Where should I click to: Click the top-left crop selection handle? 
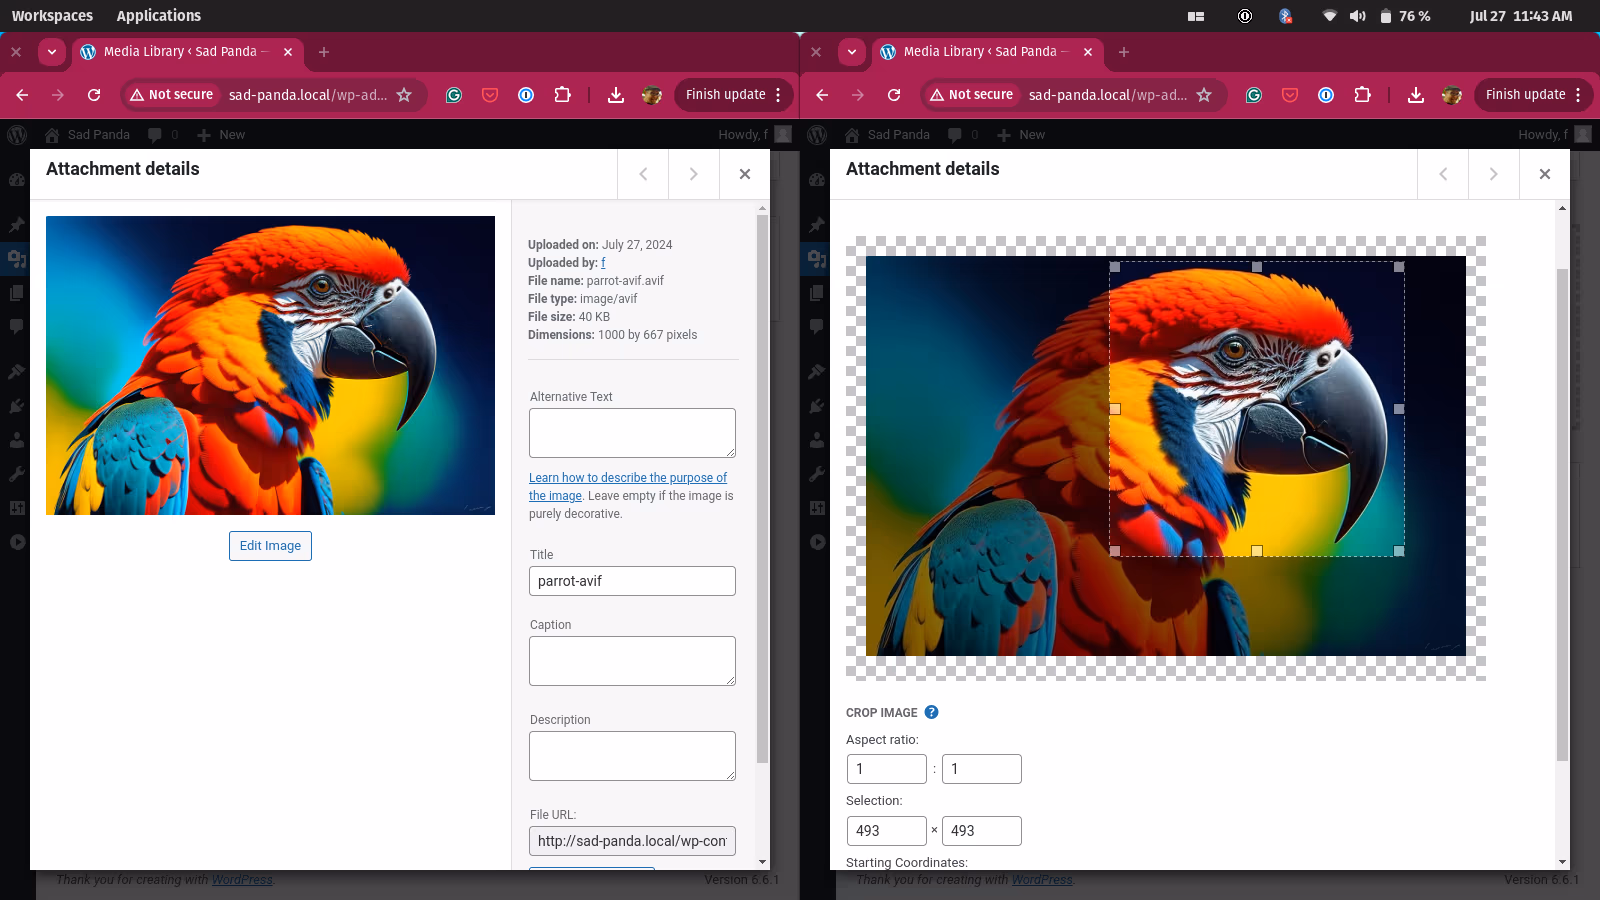click(1115, 267)
